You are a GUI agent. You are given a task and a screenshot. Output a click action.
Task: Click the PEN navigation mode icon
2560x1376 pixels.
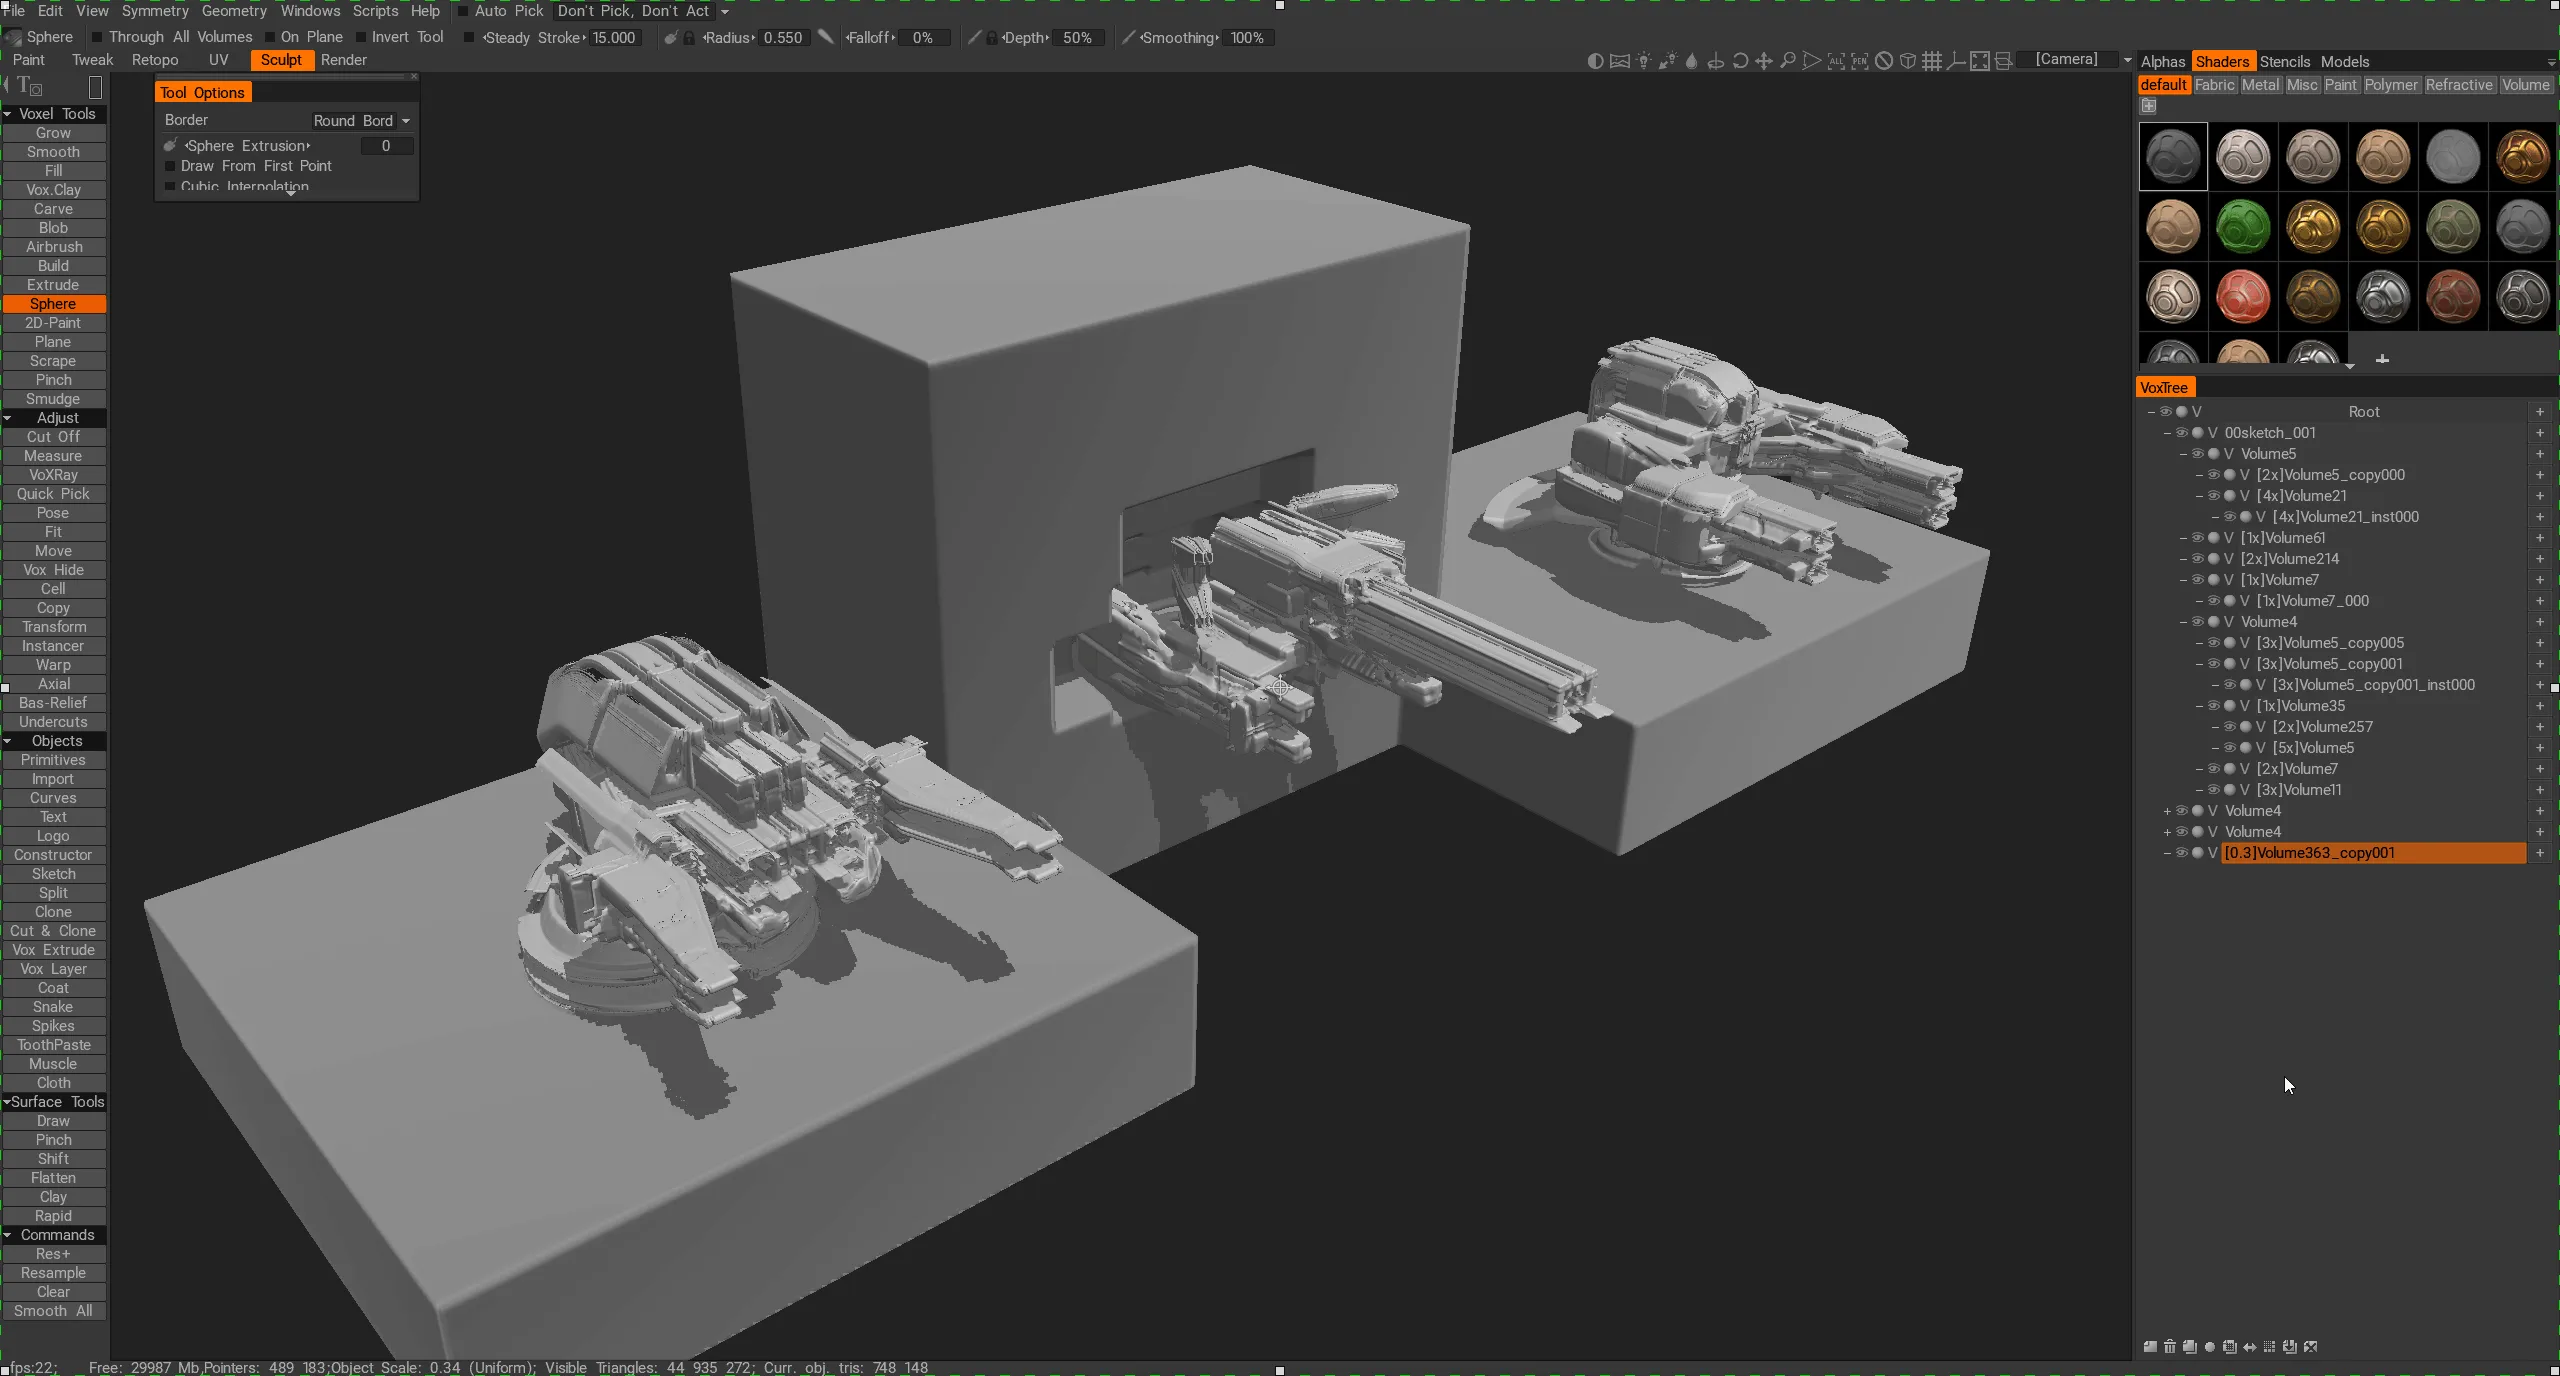click(x=1860, y=62)
